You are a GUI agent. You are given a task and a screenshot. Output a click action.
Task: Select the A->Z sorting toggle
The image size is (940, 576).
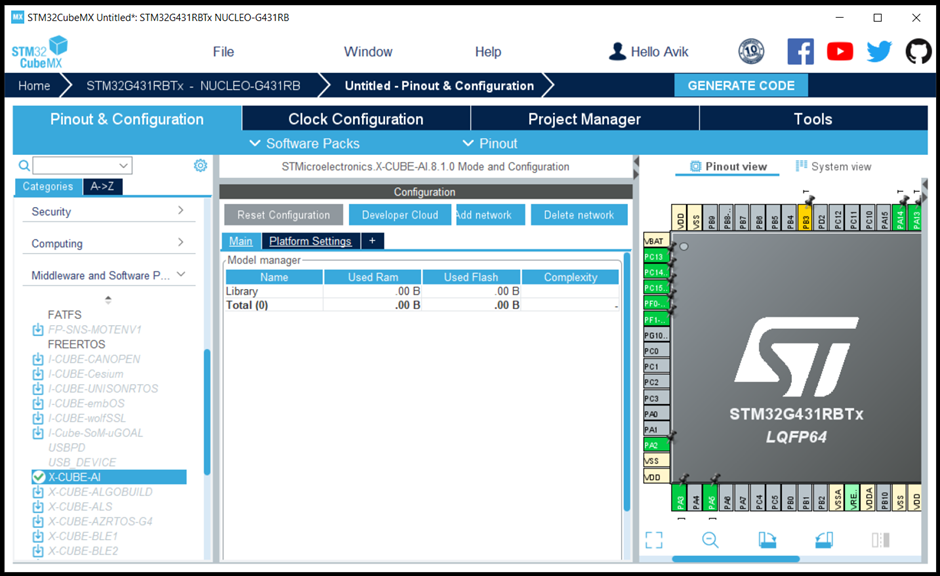[x=103, y=186]
